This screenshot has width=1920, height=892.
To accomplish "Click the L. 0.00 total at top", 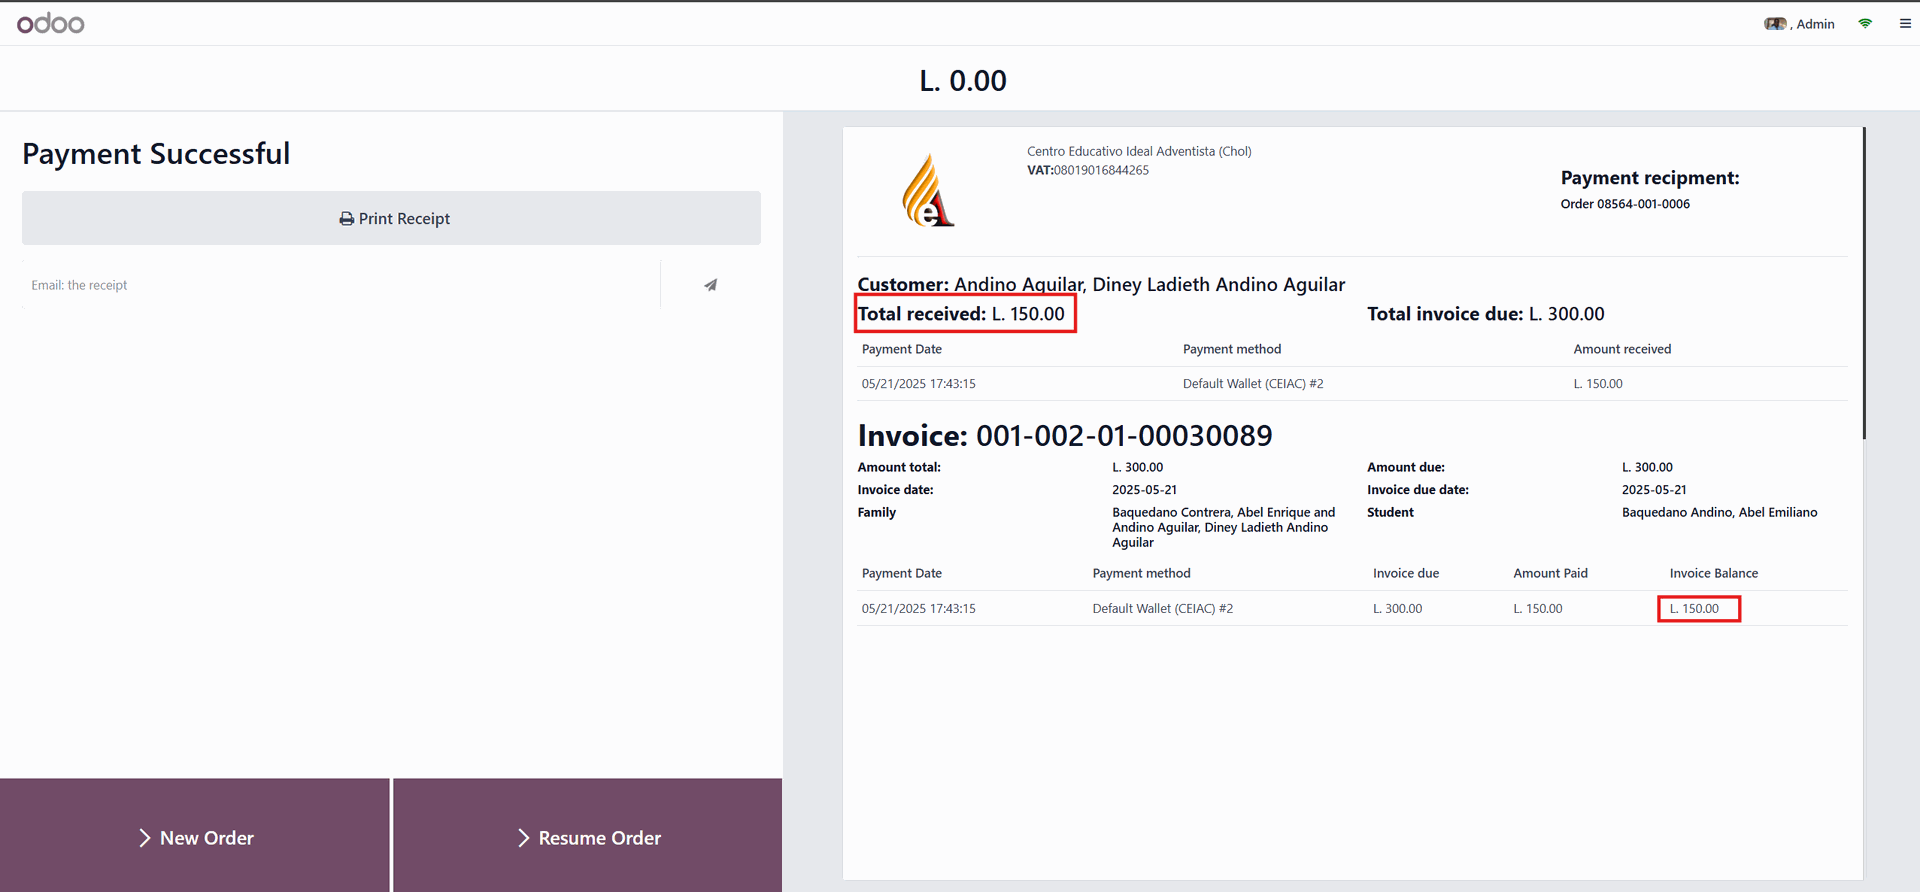I will (x=963, y=81).
